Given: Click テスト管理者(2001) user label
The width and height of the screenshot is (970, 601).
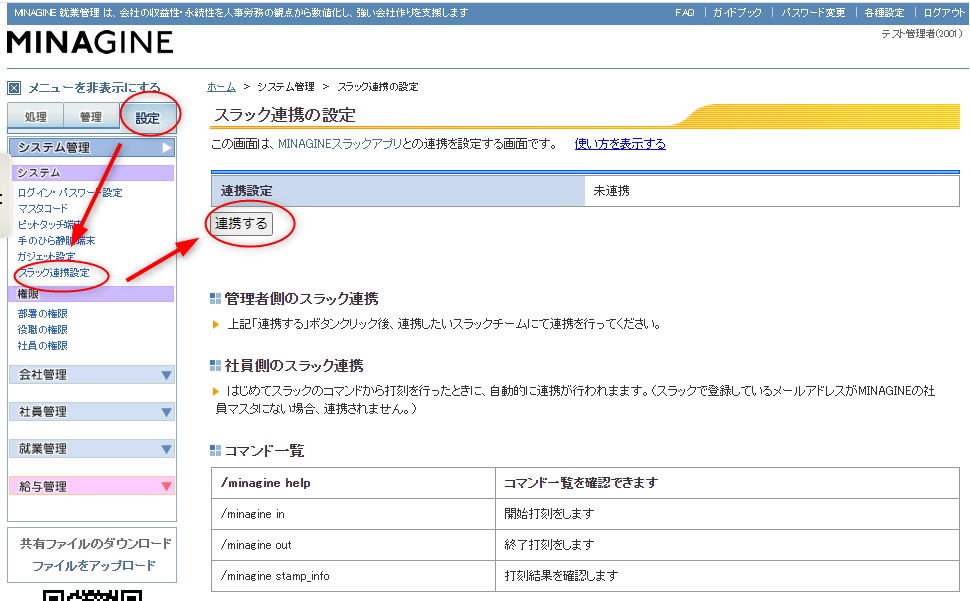Looking at the screenshot, I should click(922, 34).
